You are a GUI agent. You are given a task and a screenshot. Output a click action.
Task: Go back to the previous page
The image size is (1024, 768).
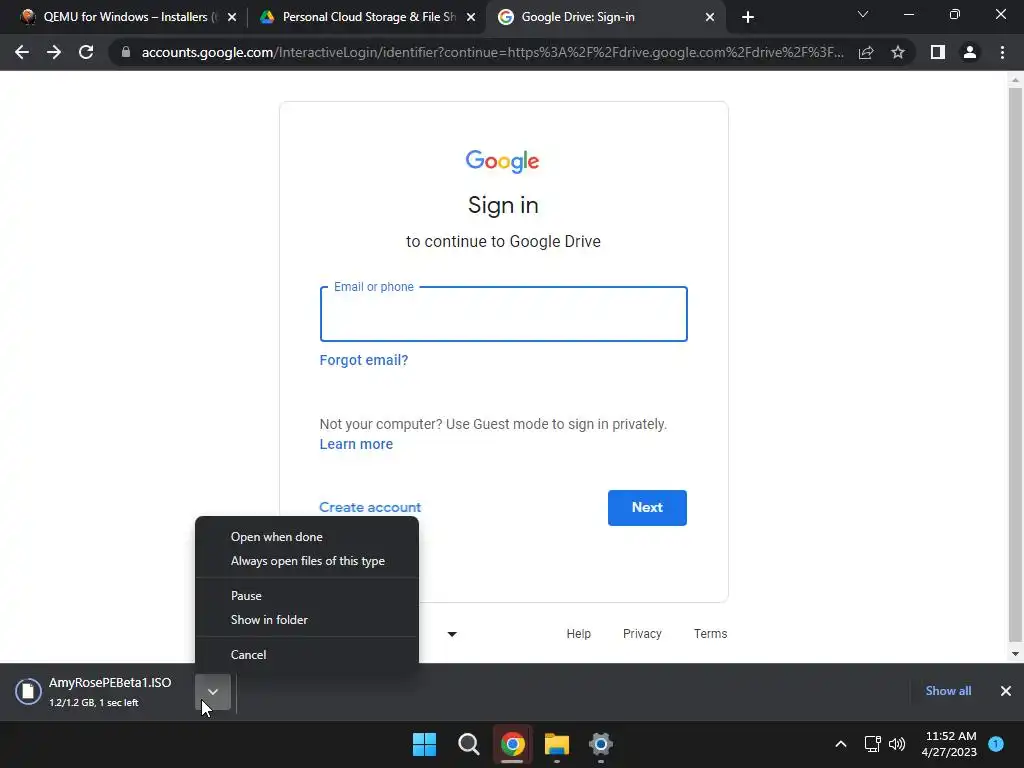pyautogui.click(x=22, y=52)
